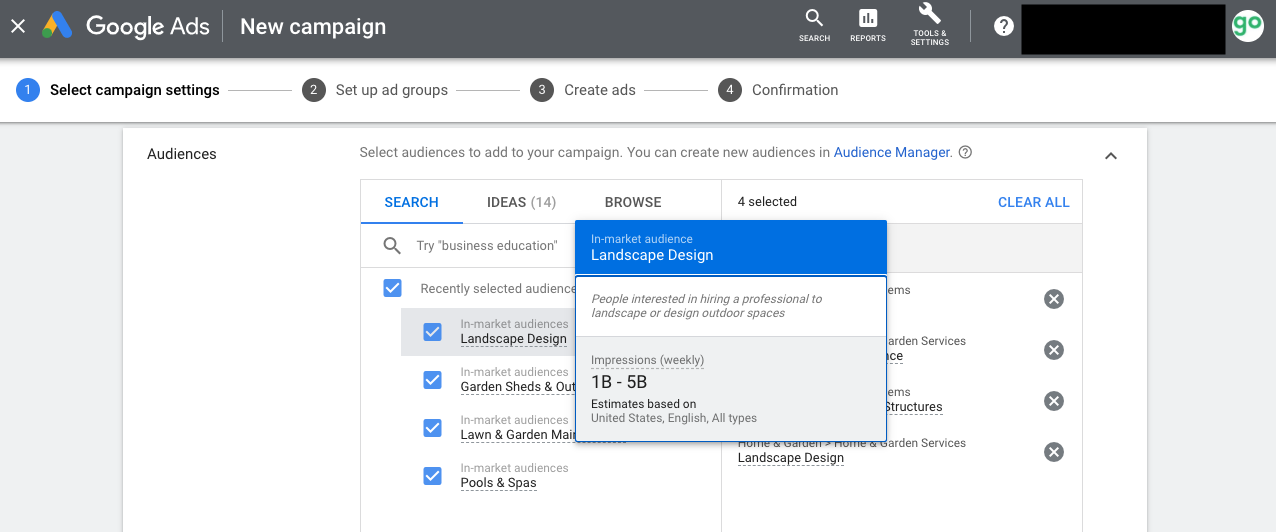Click the '4 selected' count text

coord(767,202)
